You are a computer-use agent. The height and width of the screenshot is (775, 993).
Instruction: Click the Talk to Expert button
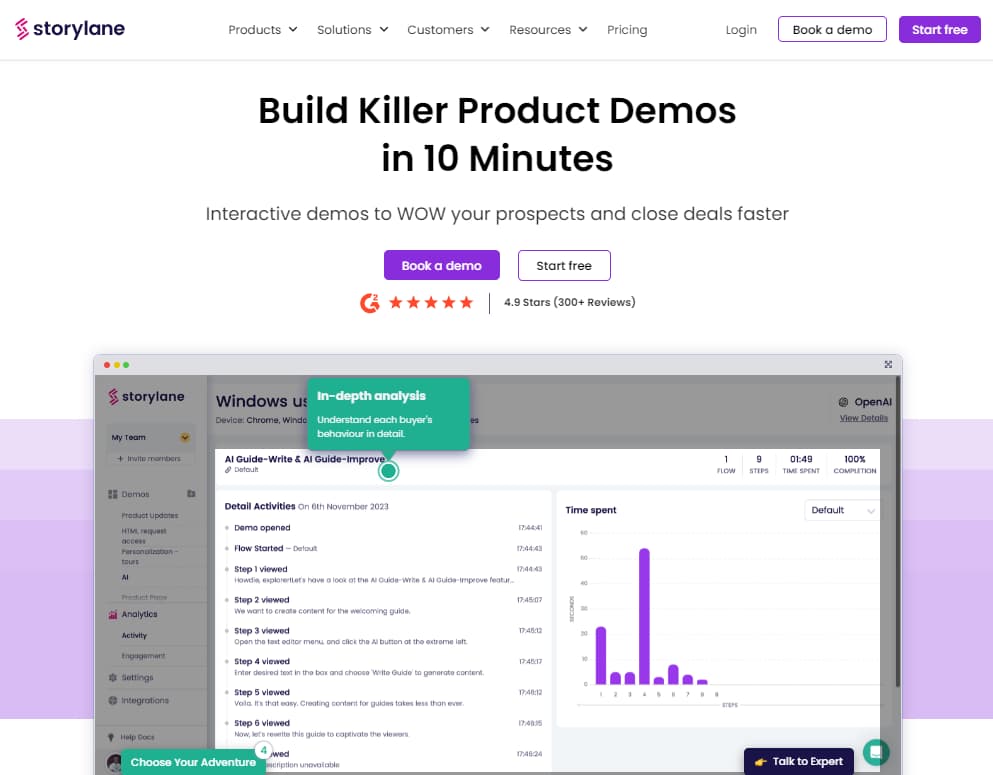[799, 760]
